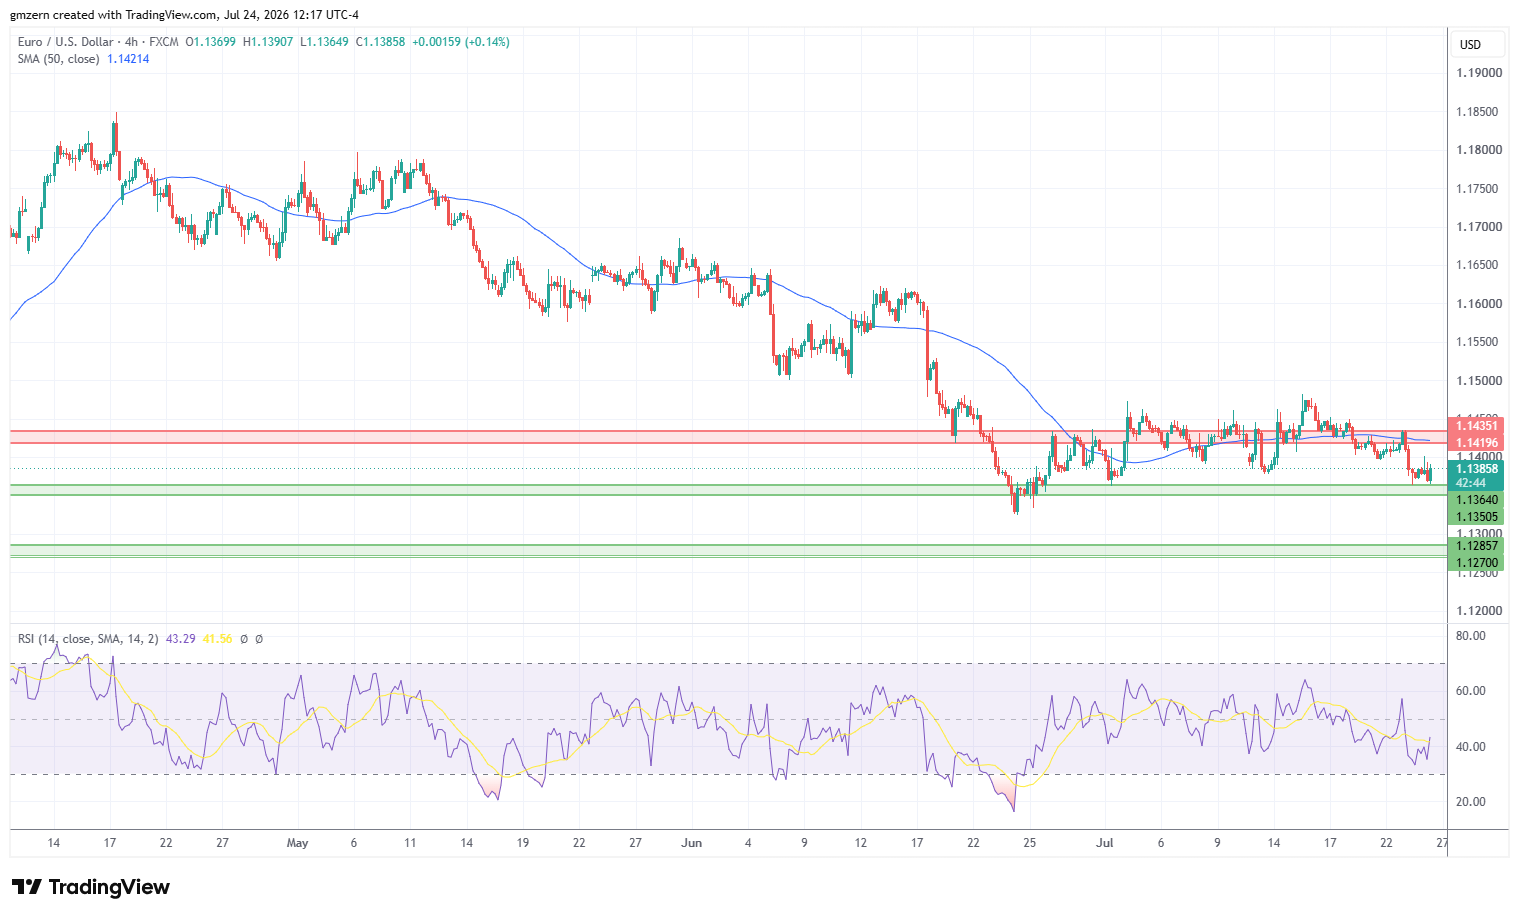The height and width of the screenshot is (917, 1519).
Task: Click the green 1.13505 price label
Action: click(1476, 517)
